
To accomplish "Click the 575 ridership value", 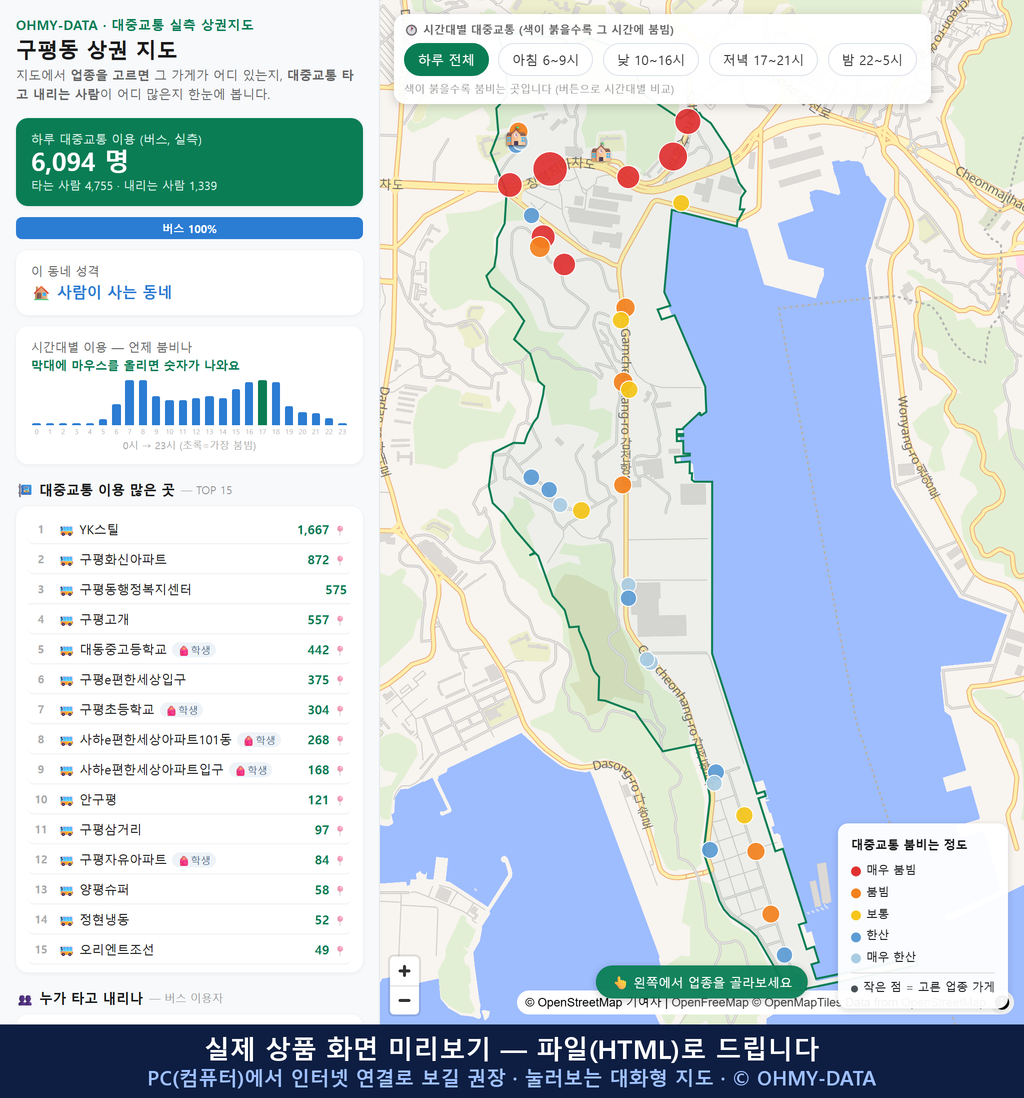I will pos(335,590).
